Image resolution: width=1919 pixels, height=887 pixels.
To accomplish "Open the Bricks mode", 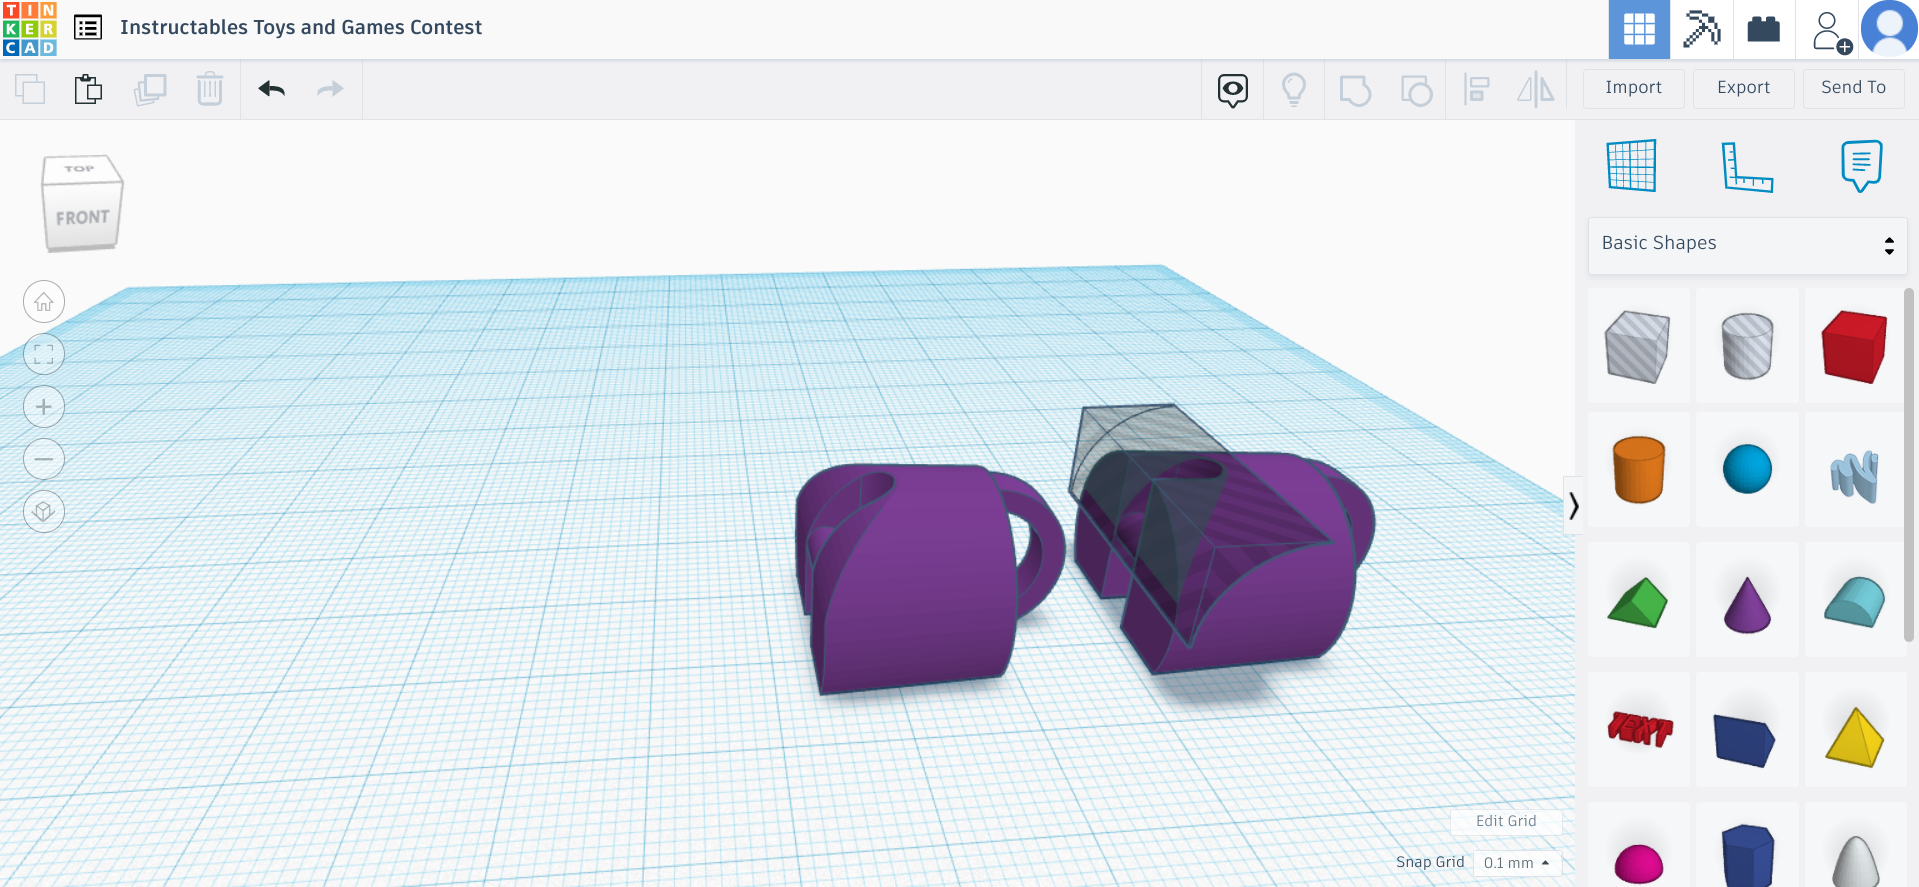I will coord(1763,29).
